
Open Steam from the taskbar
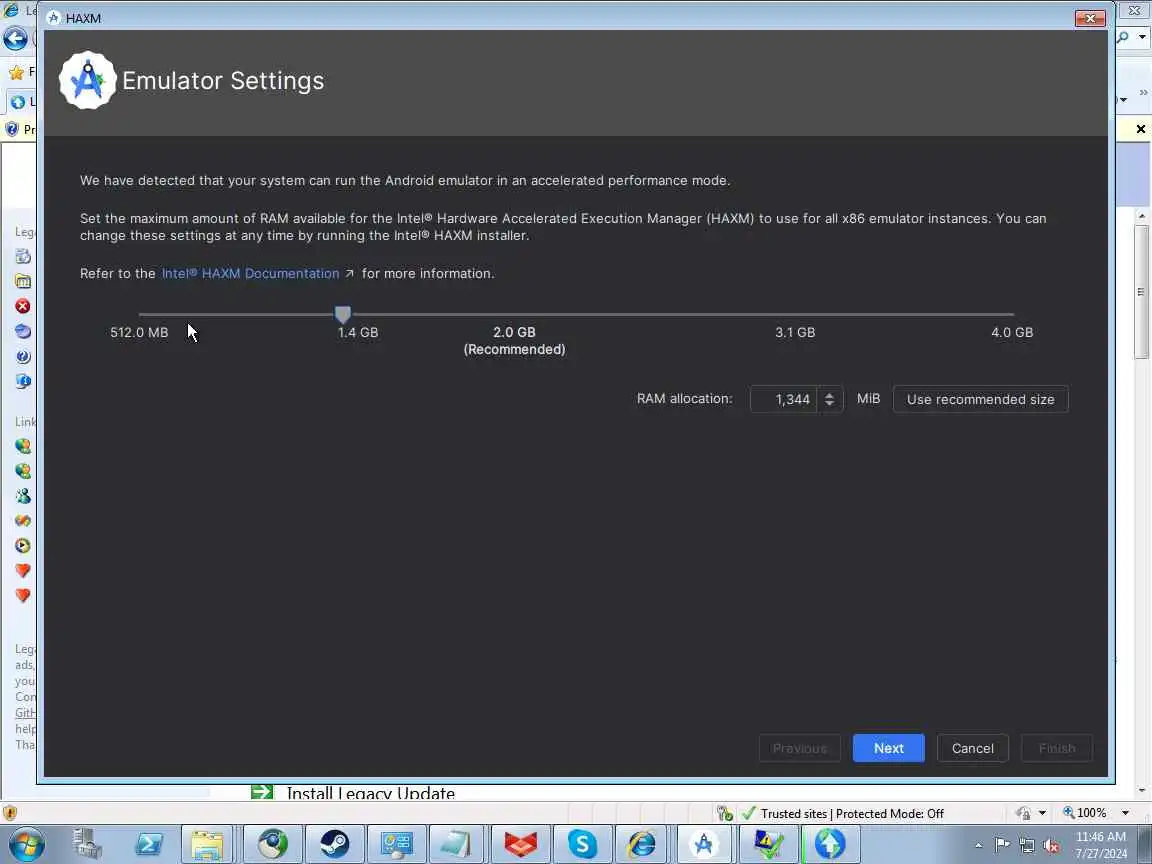[x=334, y=844]
